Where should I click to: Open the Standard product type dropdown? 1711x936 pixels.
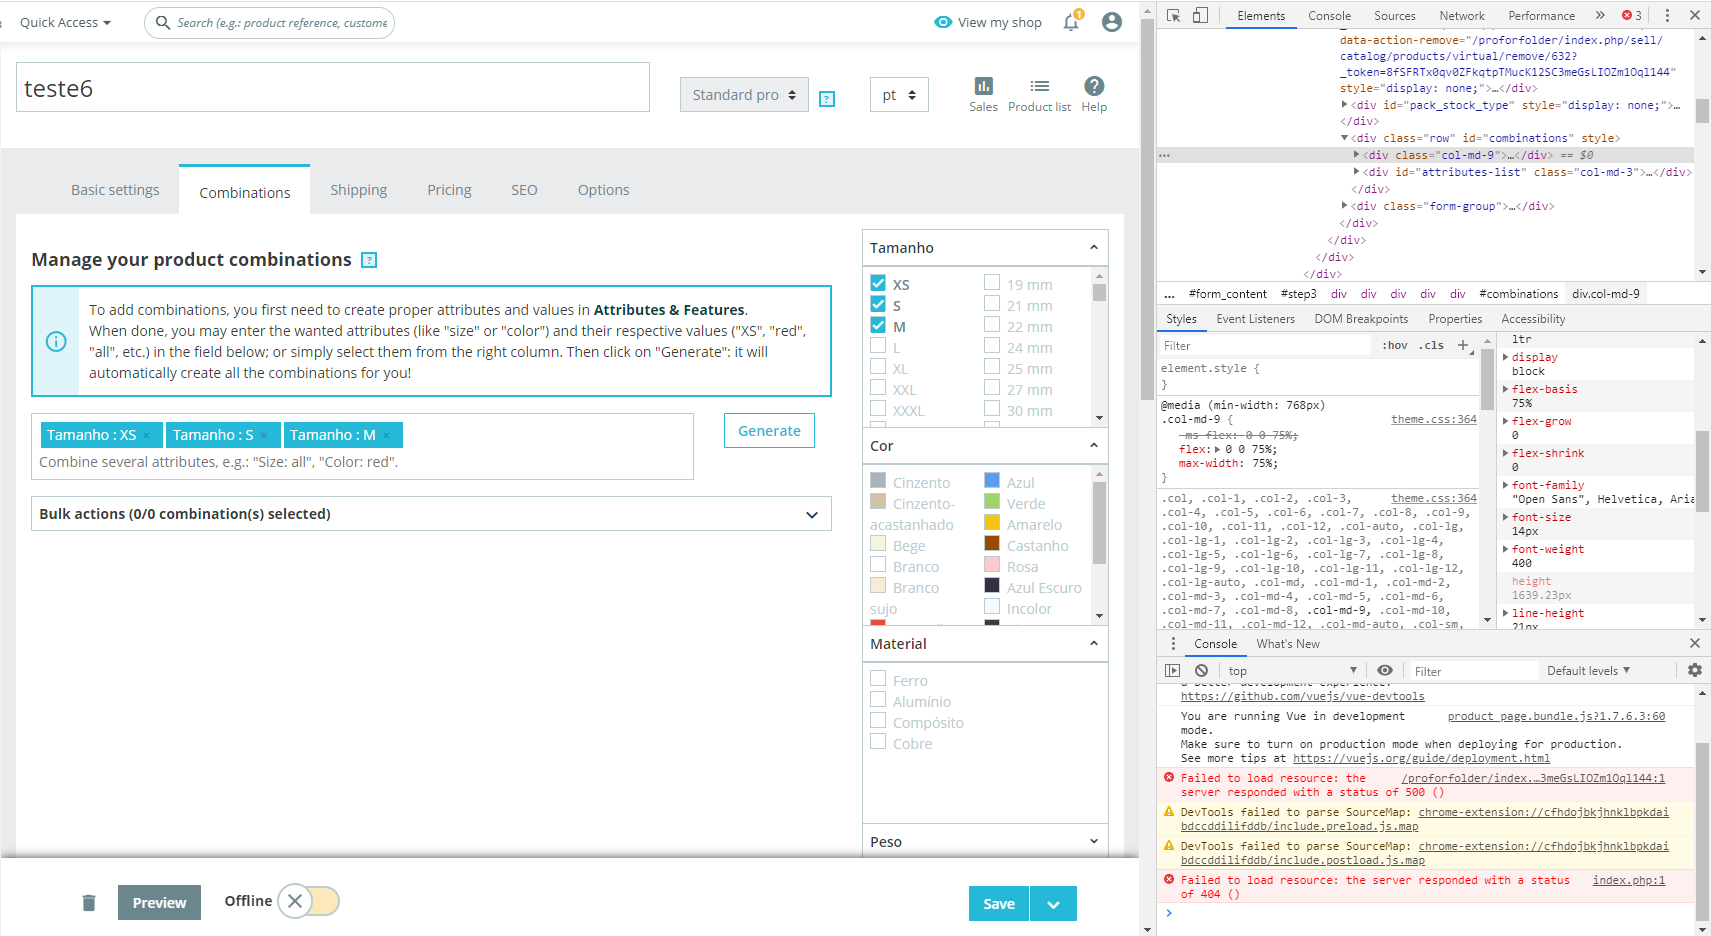pyautogui.click(x=744, y=95)
